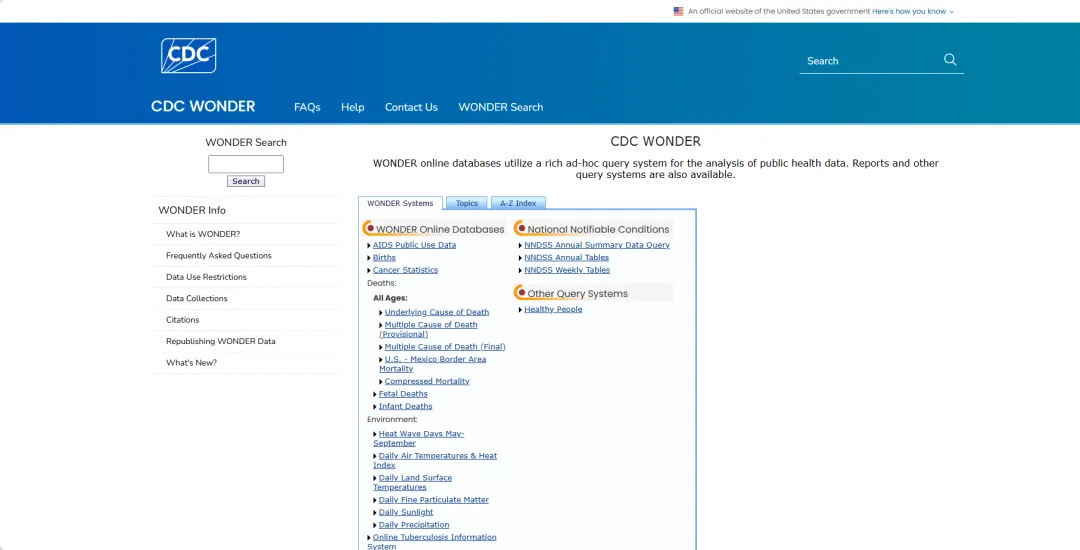This screenshot has height=550, width=1080.
Task: Click the CDC logo
Action: pos(189,56)
